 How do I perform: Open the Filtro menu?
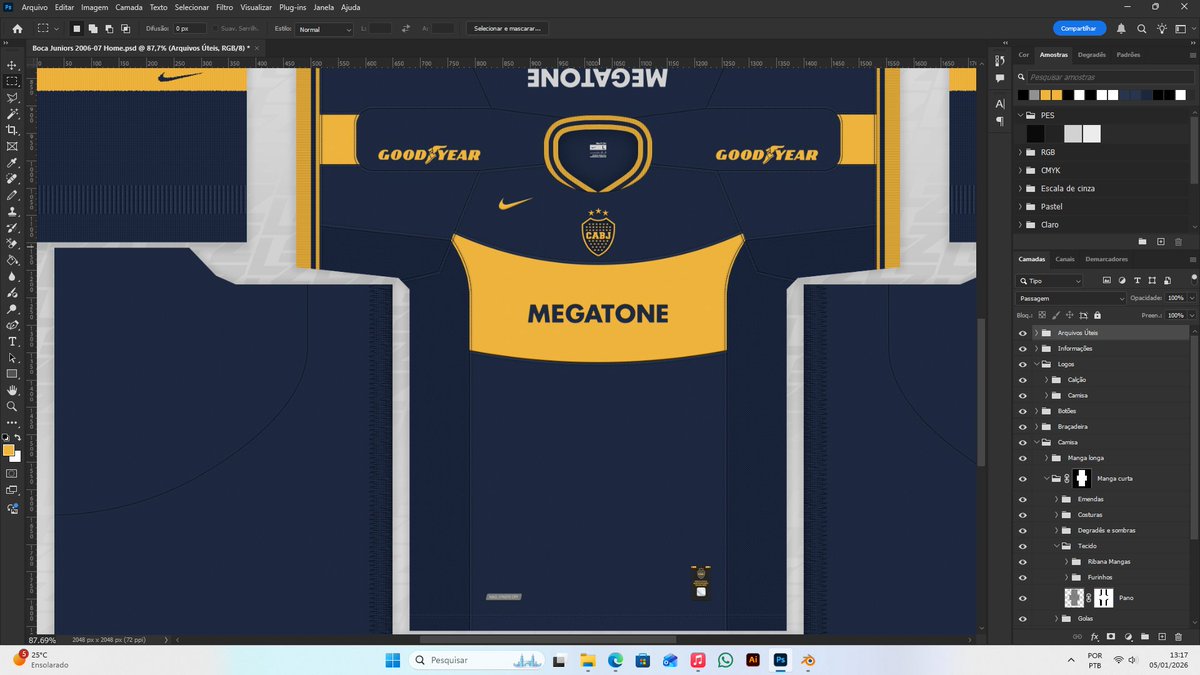(225, 7)
